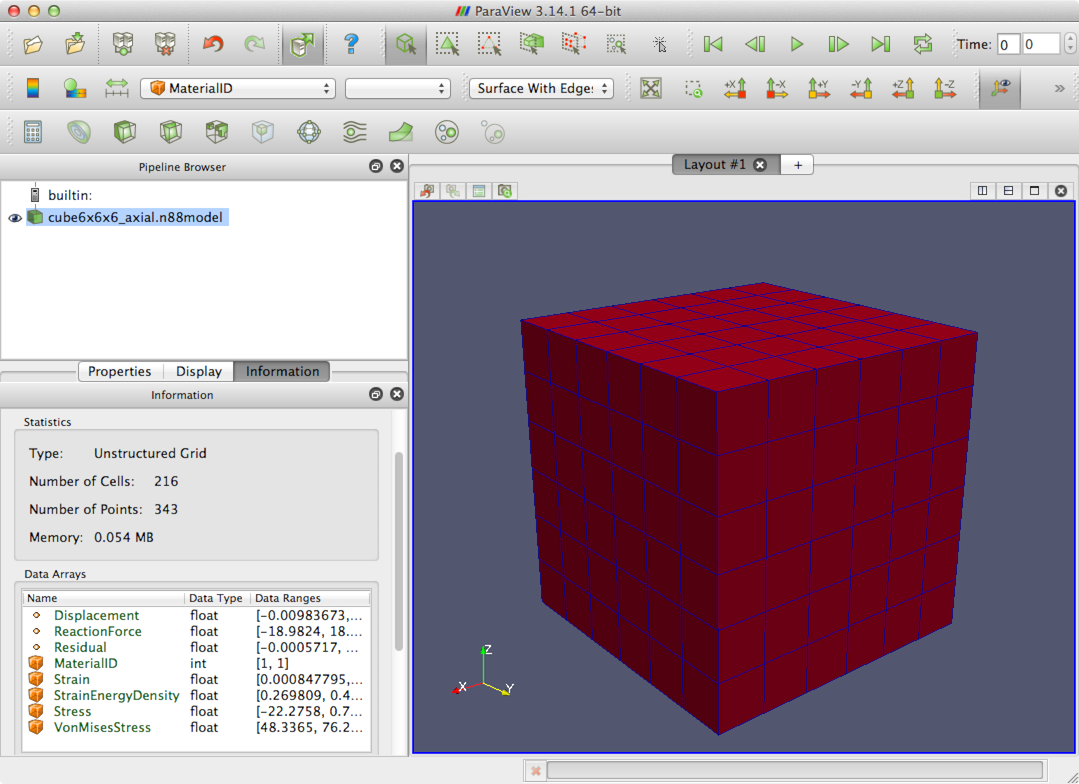Image resolution: width=1079 pixels, height=784 pixels.
Task: Split the view horizontally
Action: [983, 191]
